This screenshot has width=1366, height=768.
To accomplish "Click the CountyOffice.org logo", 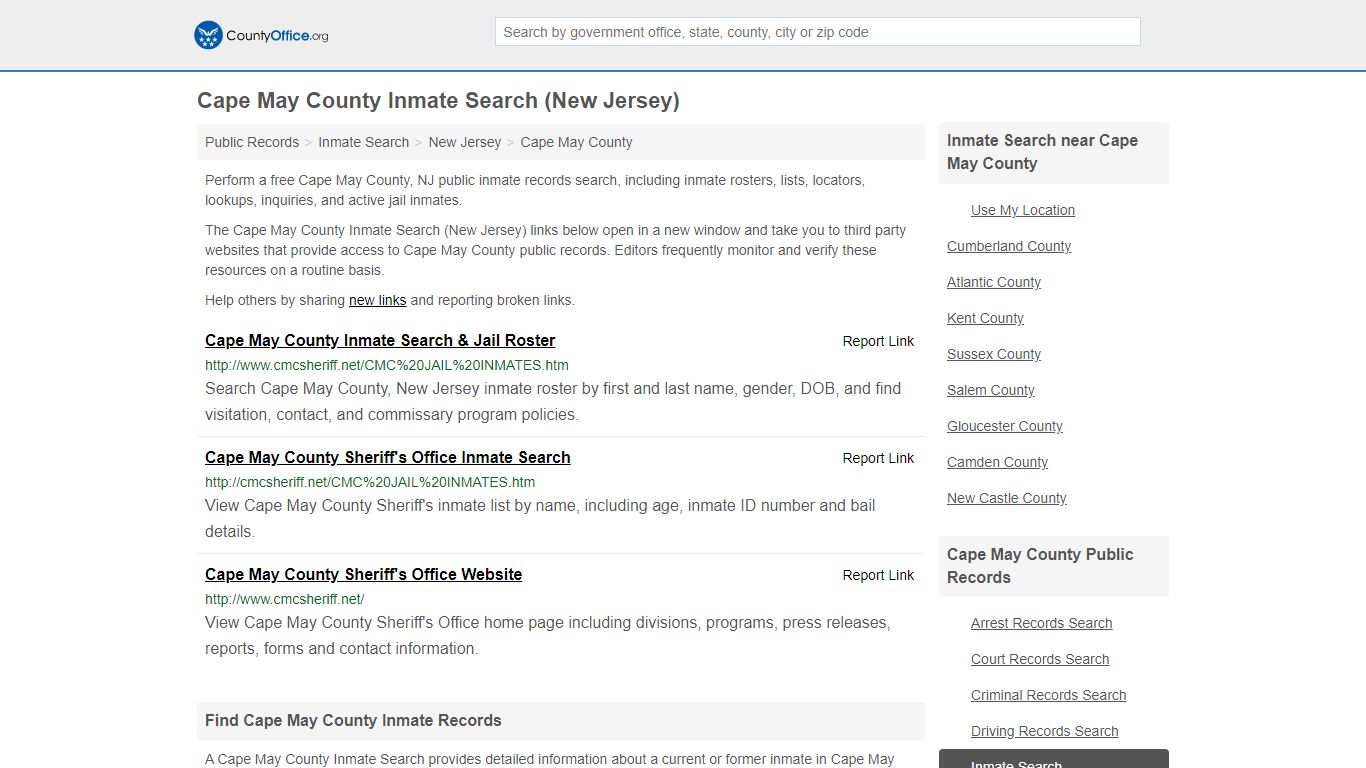I will pyautogui.click(x=261, y=35).
